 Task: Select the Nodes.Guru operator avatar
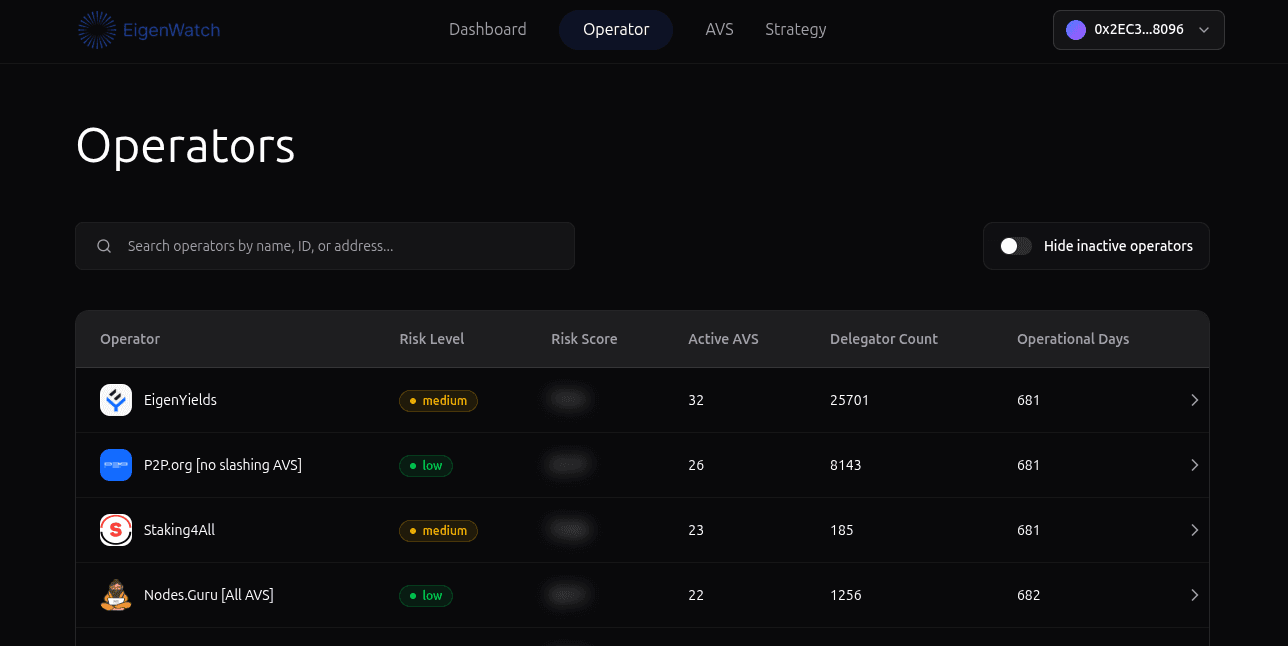tap(115, 594)
